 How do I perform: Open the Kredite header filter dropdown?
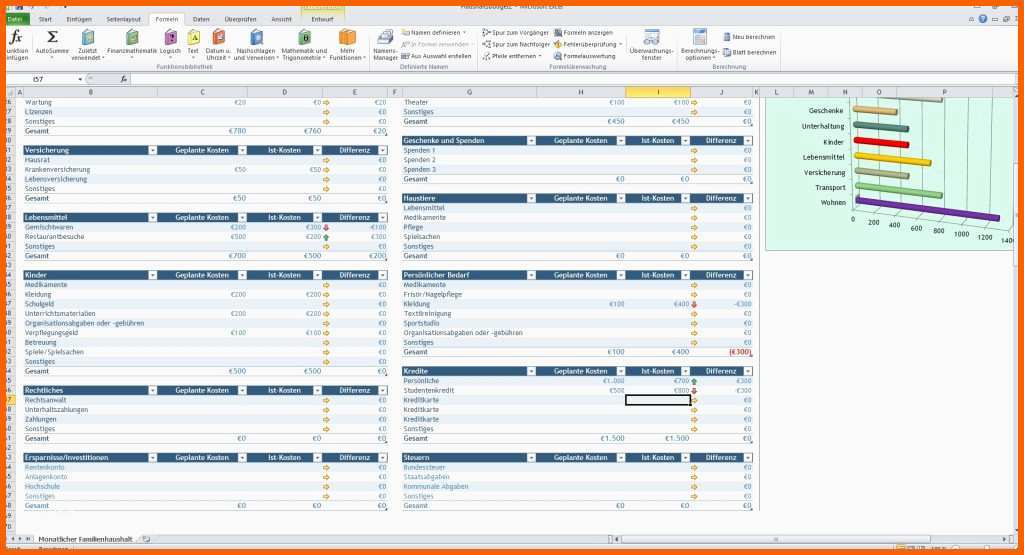tap(531, 371)
